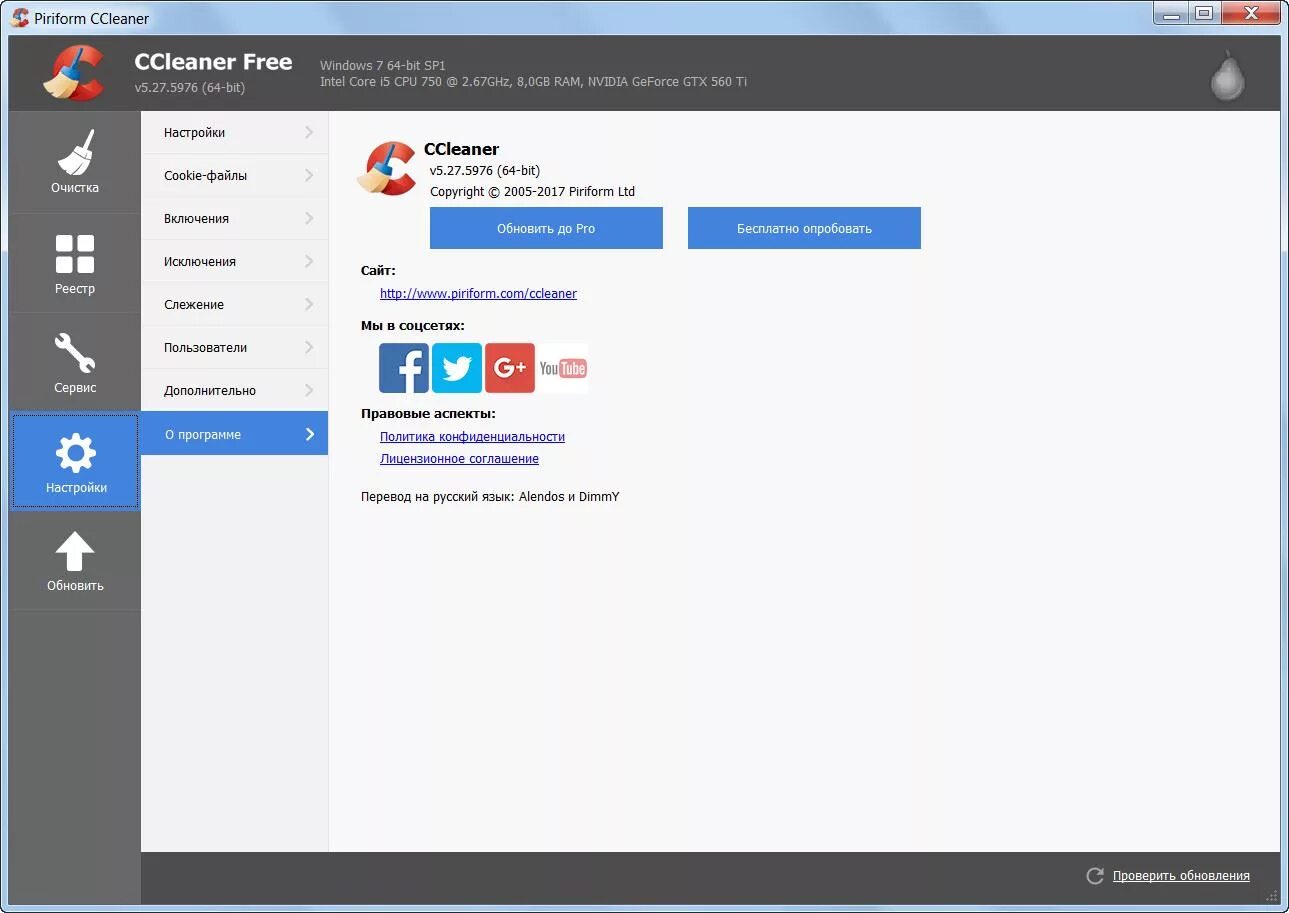Open the Дополнительно submenu item

tap(234, 390)
